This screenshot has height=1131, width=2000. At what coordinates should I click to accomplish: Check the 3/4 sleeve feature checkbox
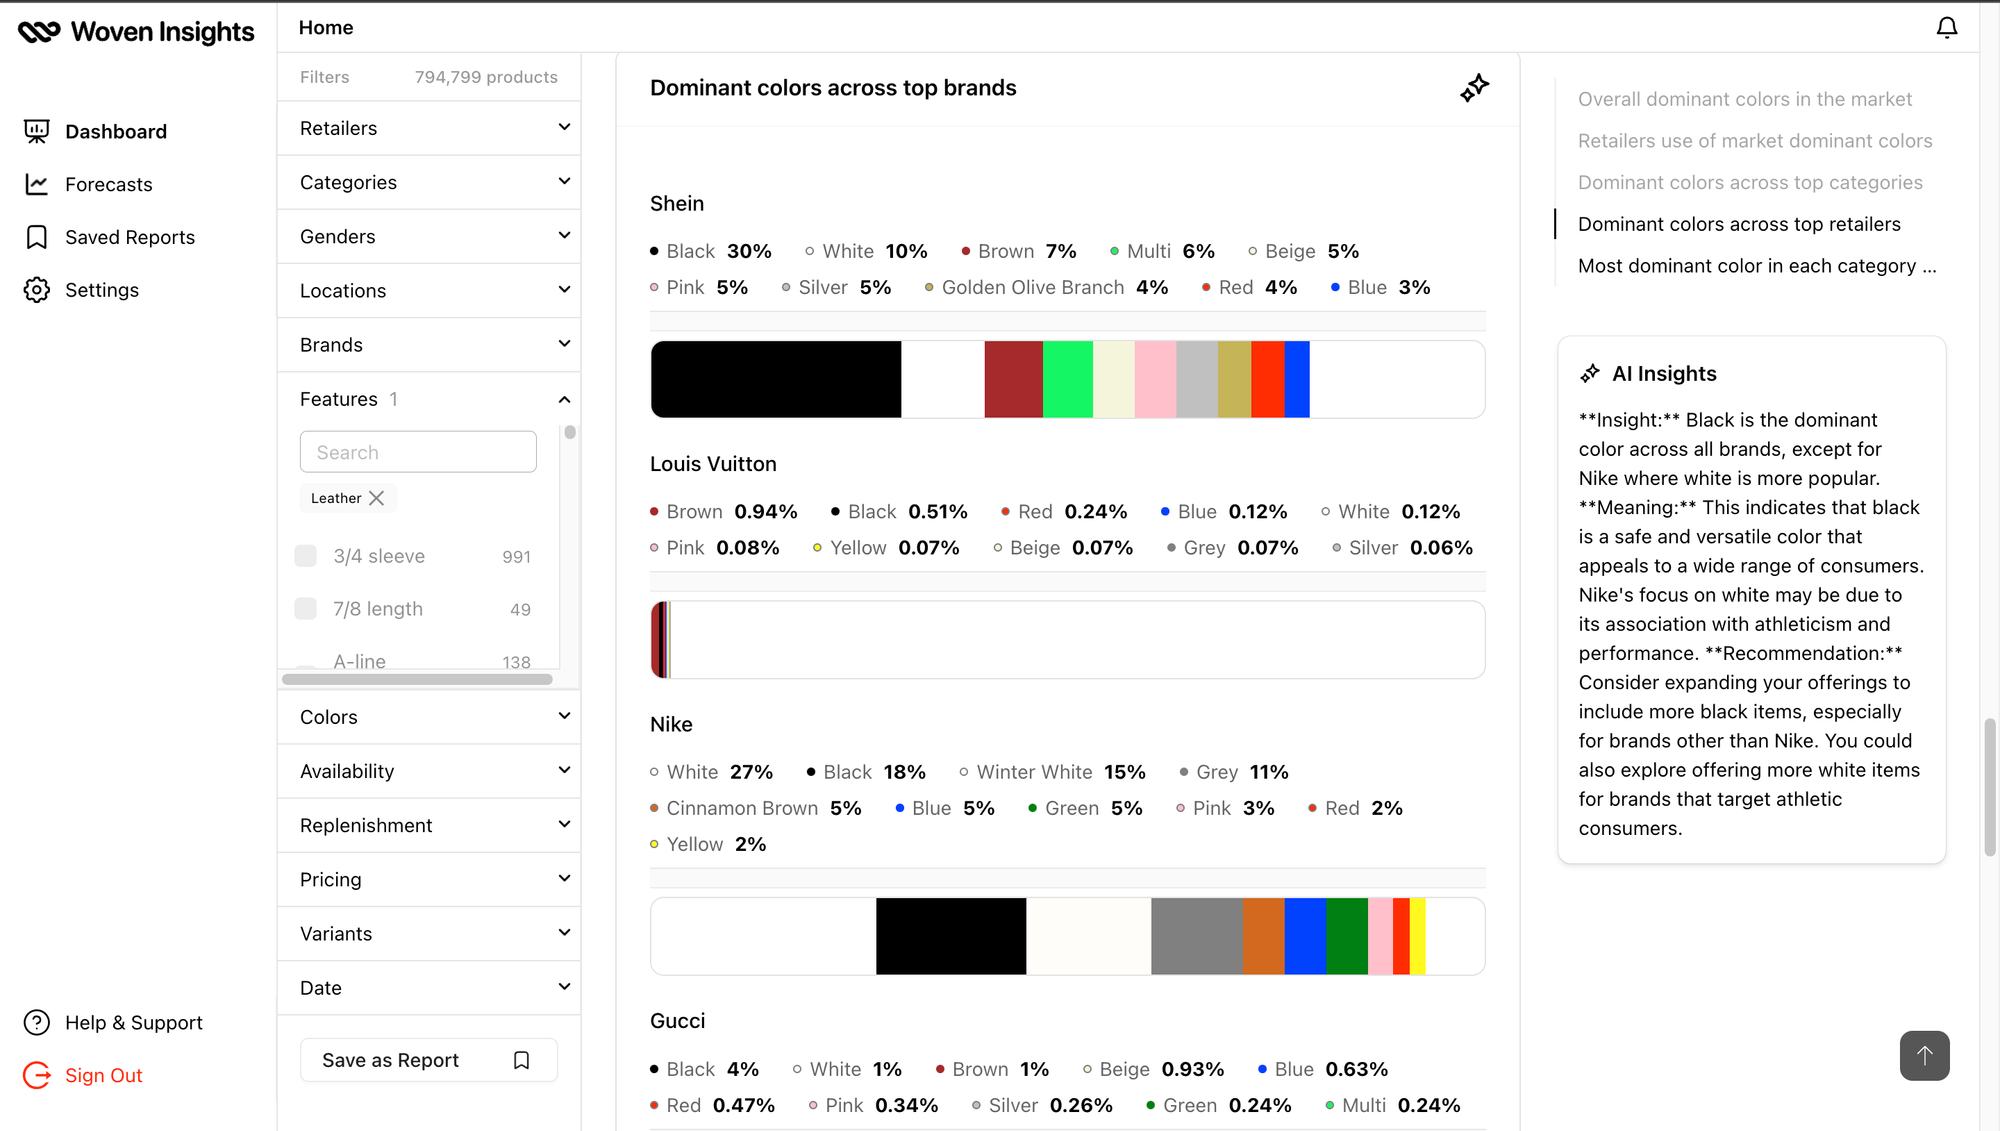coord(306,556)
